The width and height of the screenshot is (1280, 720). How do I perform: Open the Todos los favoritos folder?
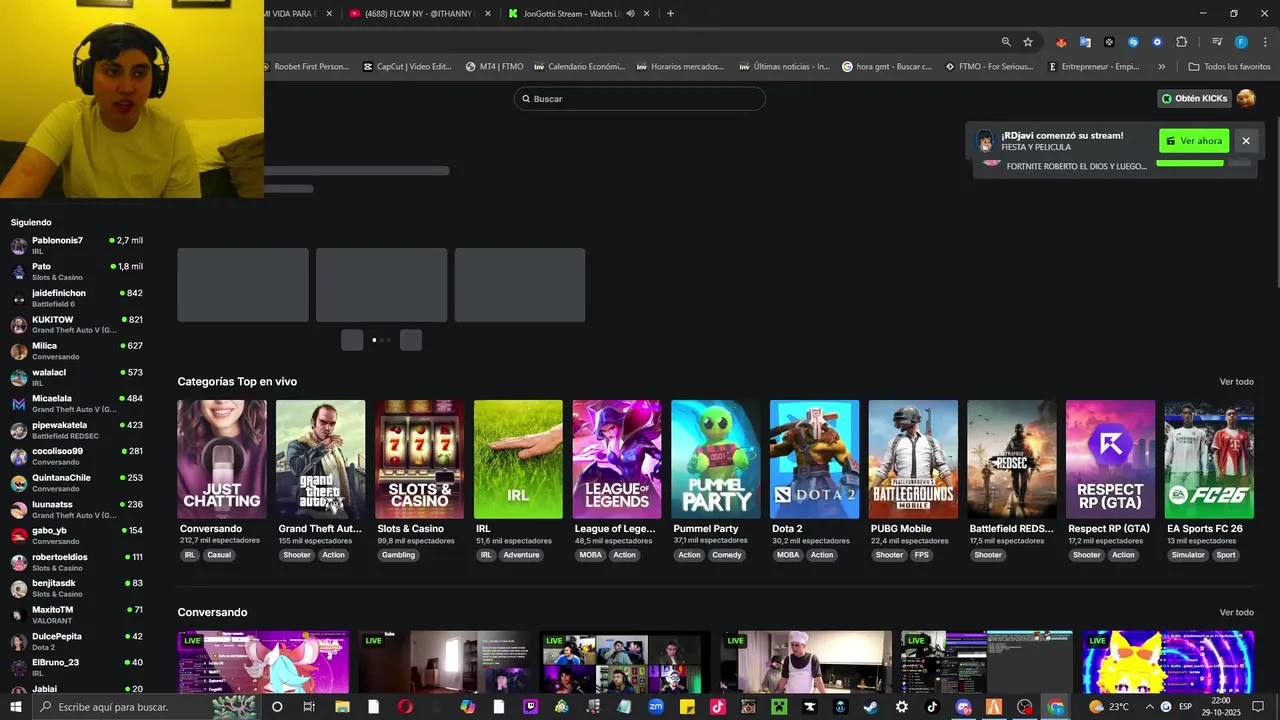click(1229, 66)
